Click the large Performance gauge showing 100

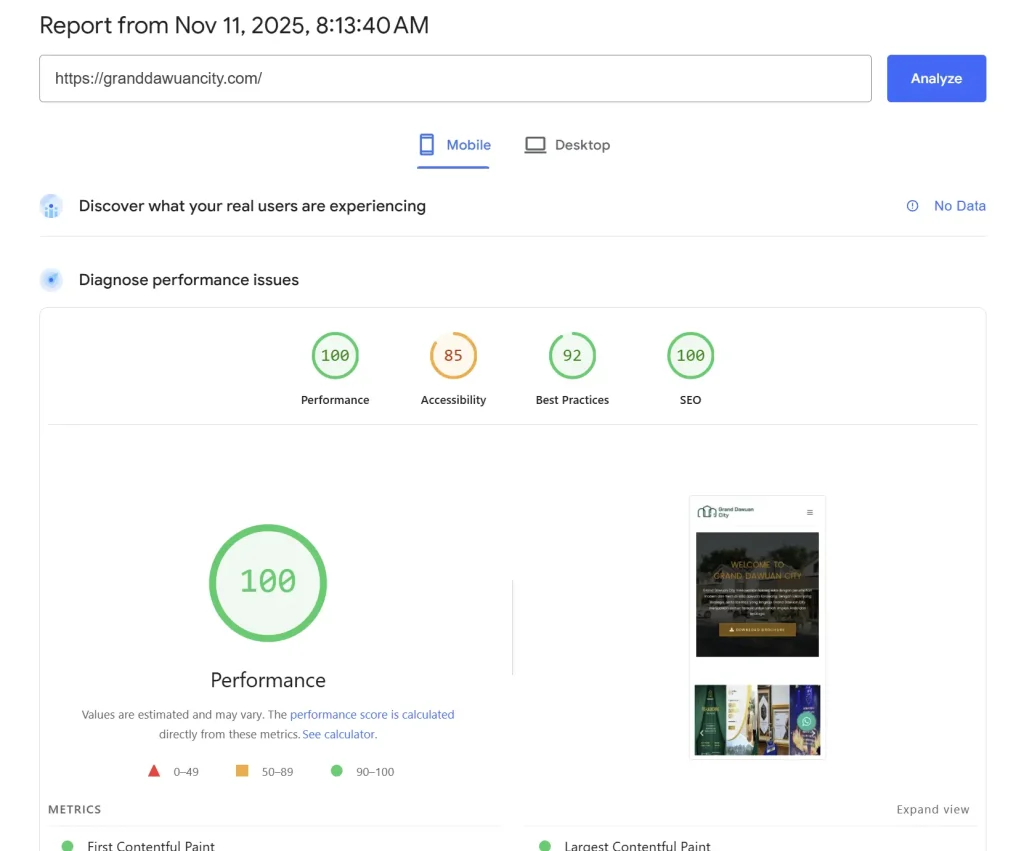[x=267, y=583]
